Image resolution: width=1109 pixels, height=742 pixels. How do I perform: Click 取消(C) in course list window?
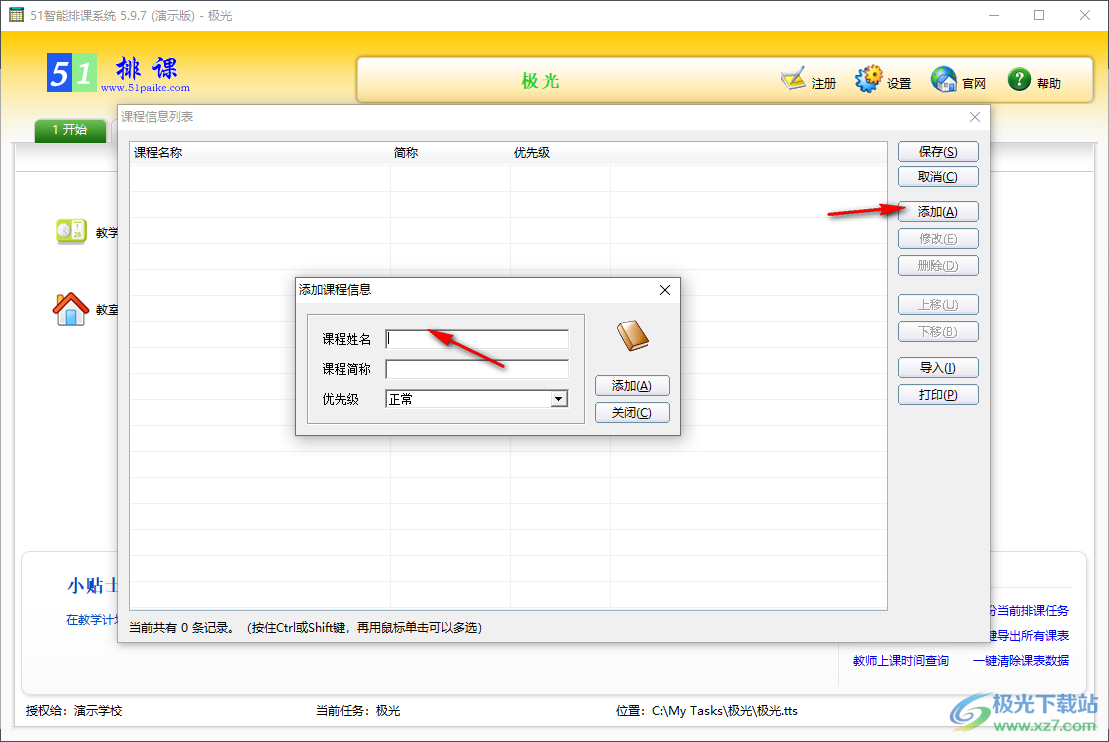click(938, 176)
